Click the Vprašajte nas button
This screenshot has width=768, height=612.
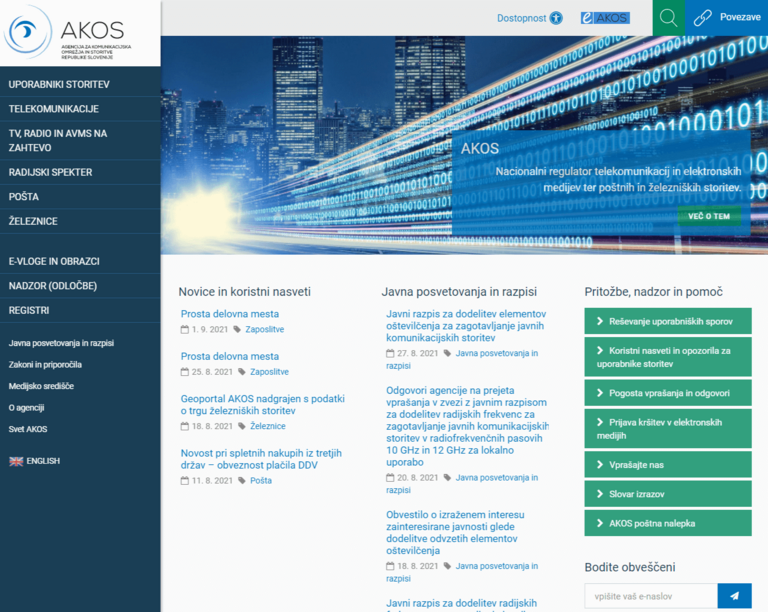pyautogui.click(x=668, y=465)
